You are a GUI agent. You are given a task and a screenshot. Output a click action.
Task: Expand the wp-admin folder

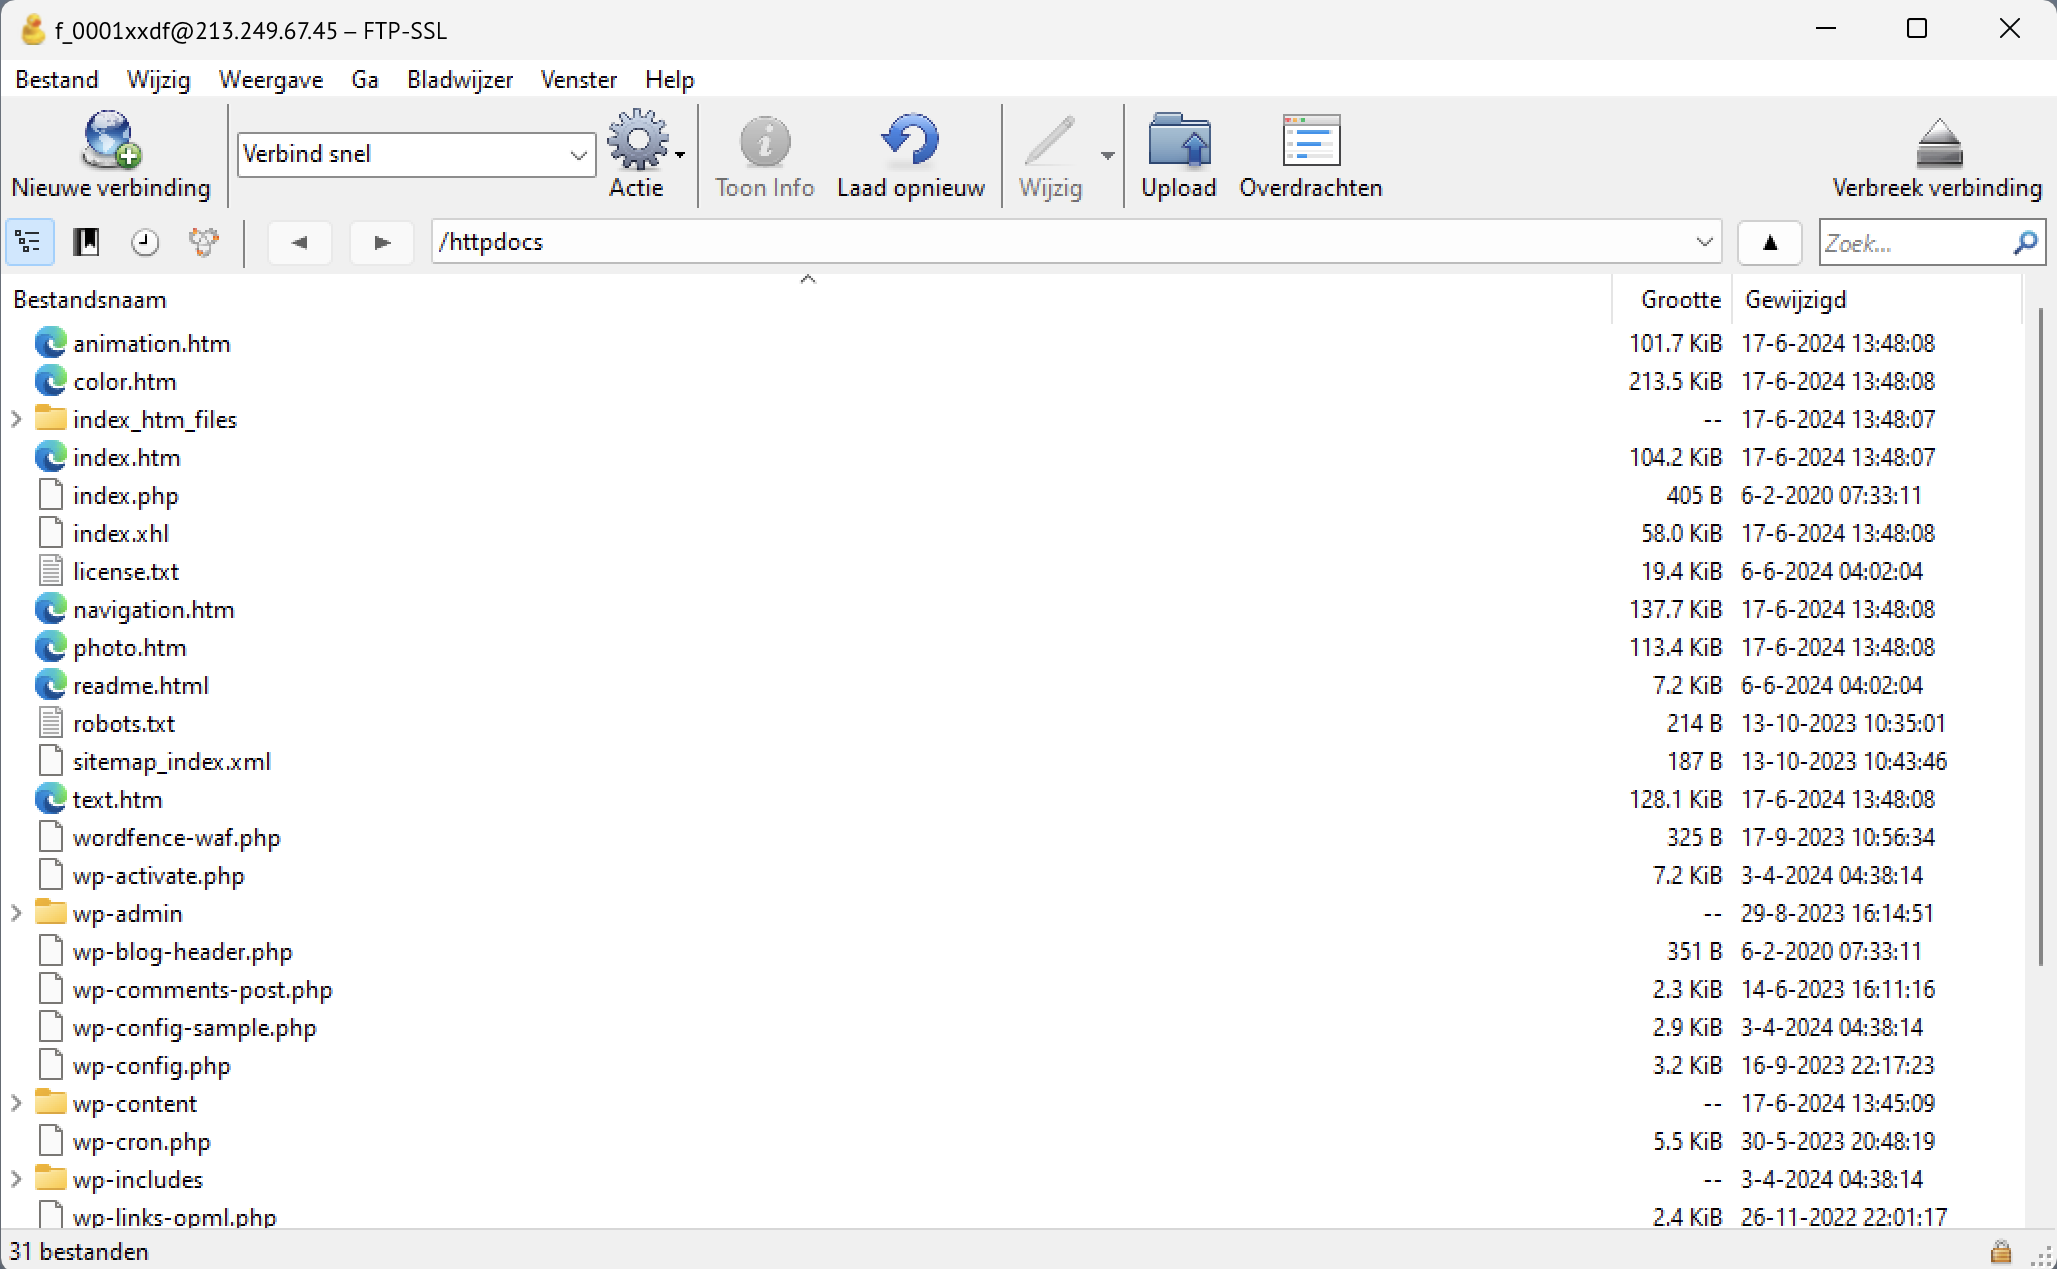(x=16, y=913)
